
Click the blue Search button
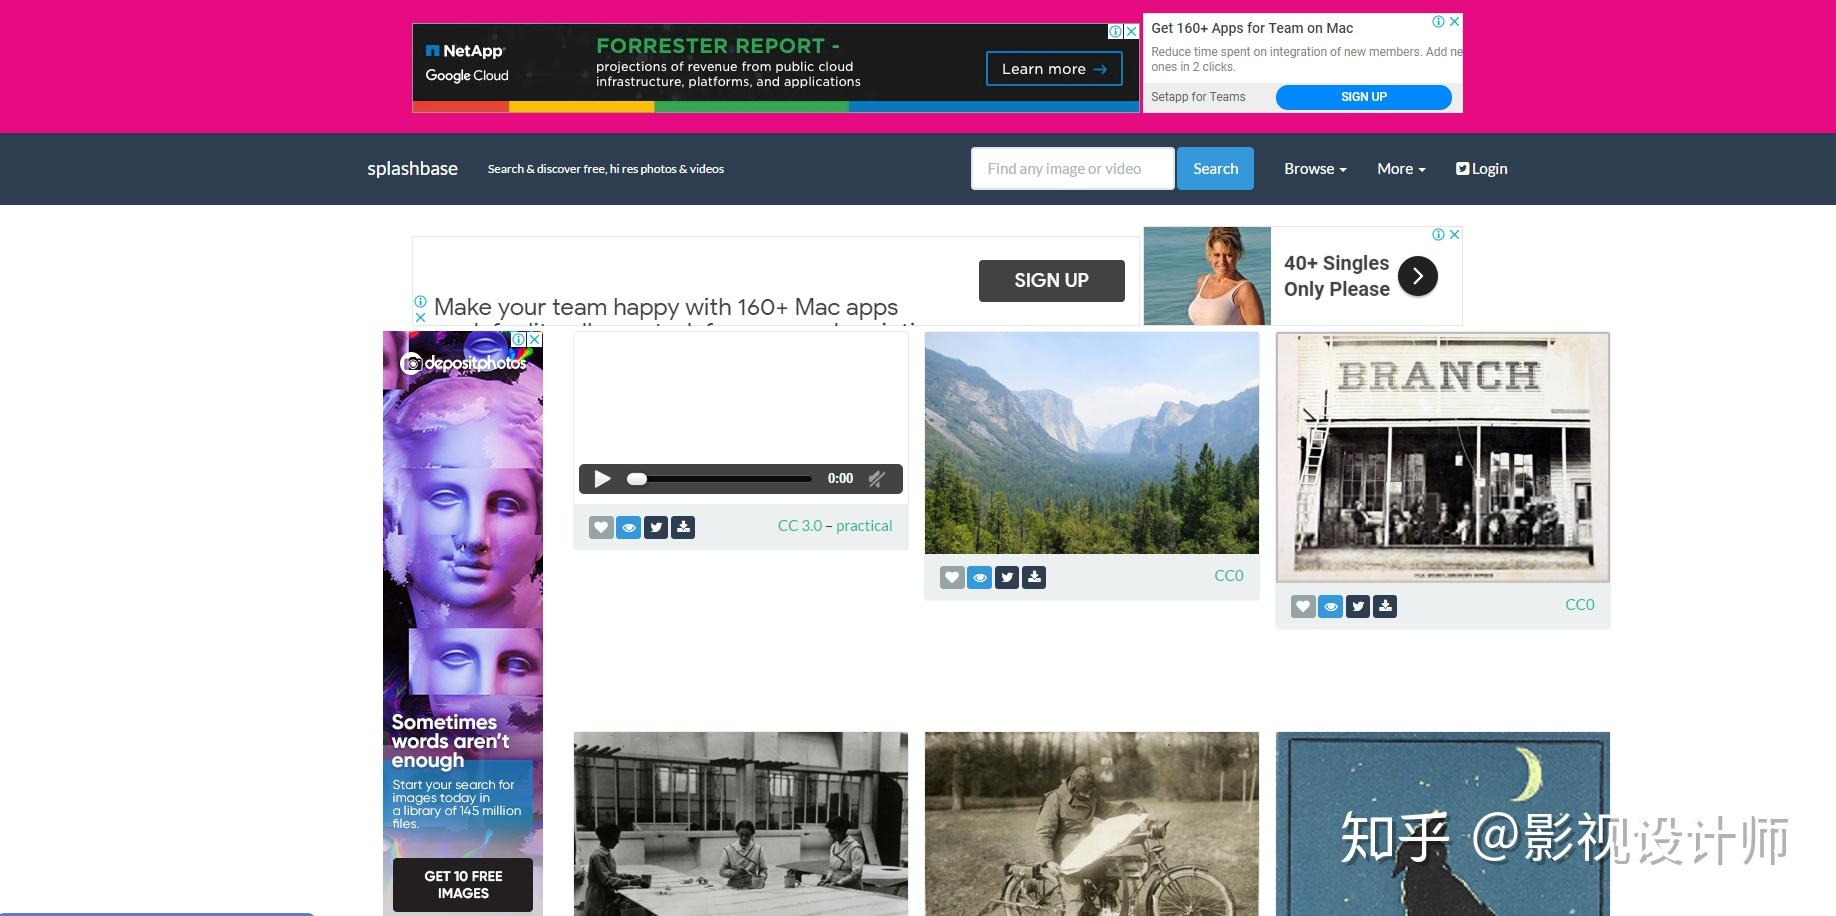click(1215, 169)
